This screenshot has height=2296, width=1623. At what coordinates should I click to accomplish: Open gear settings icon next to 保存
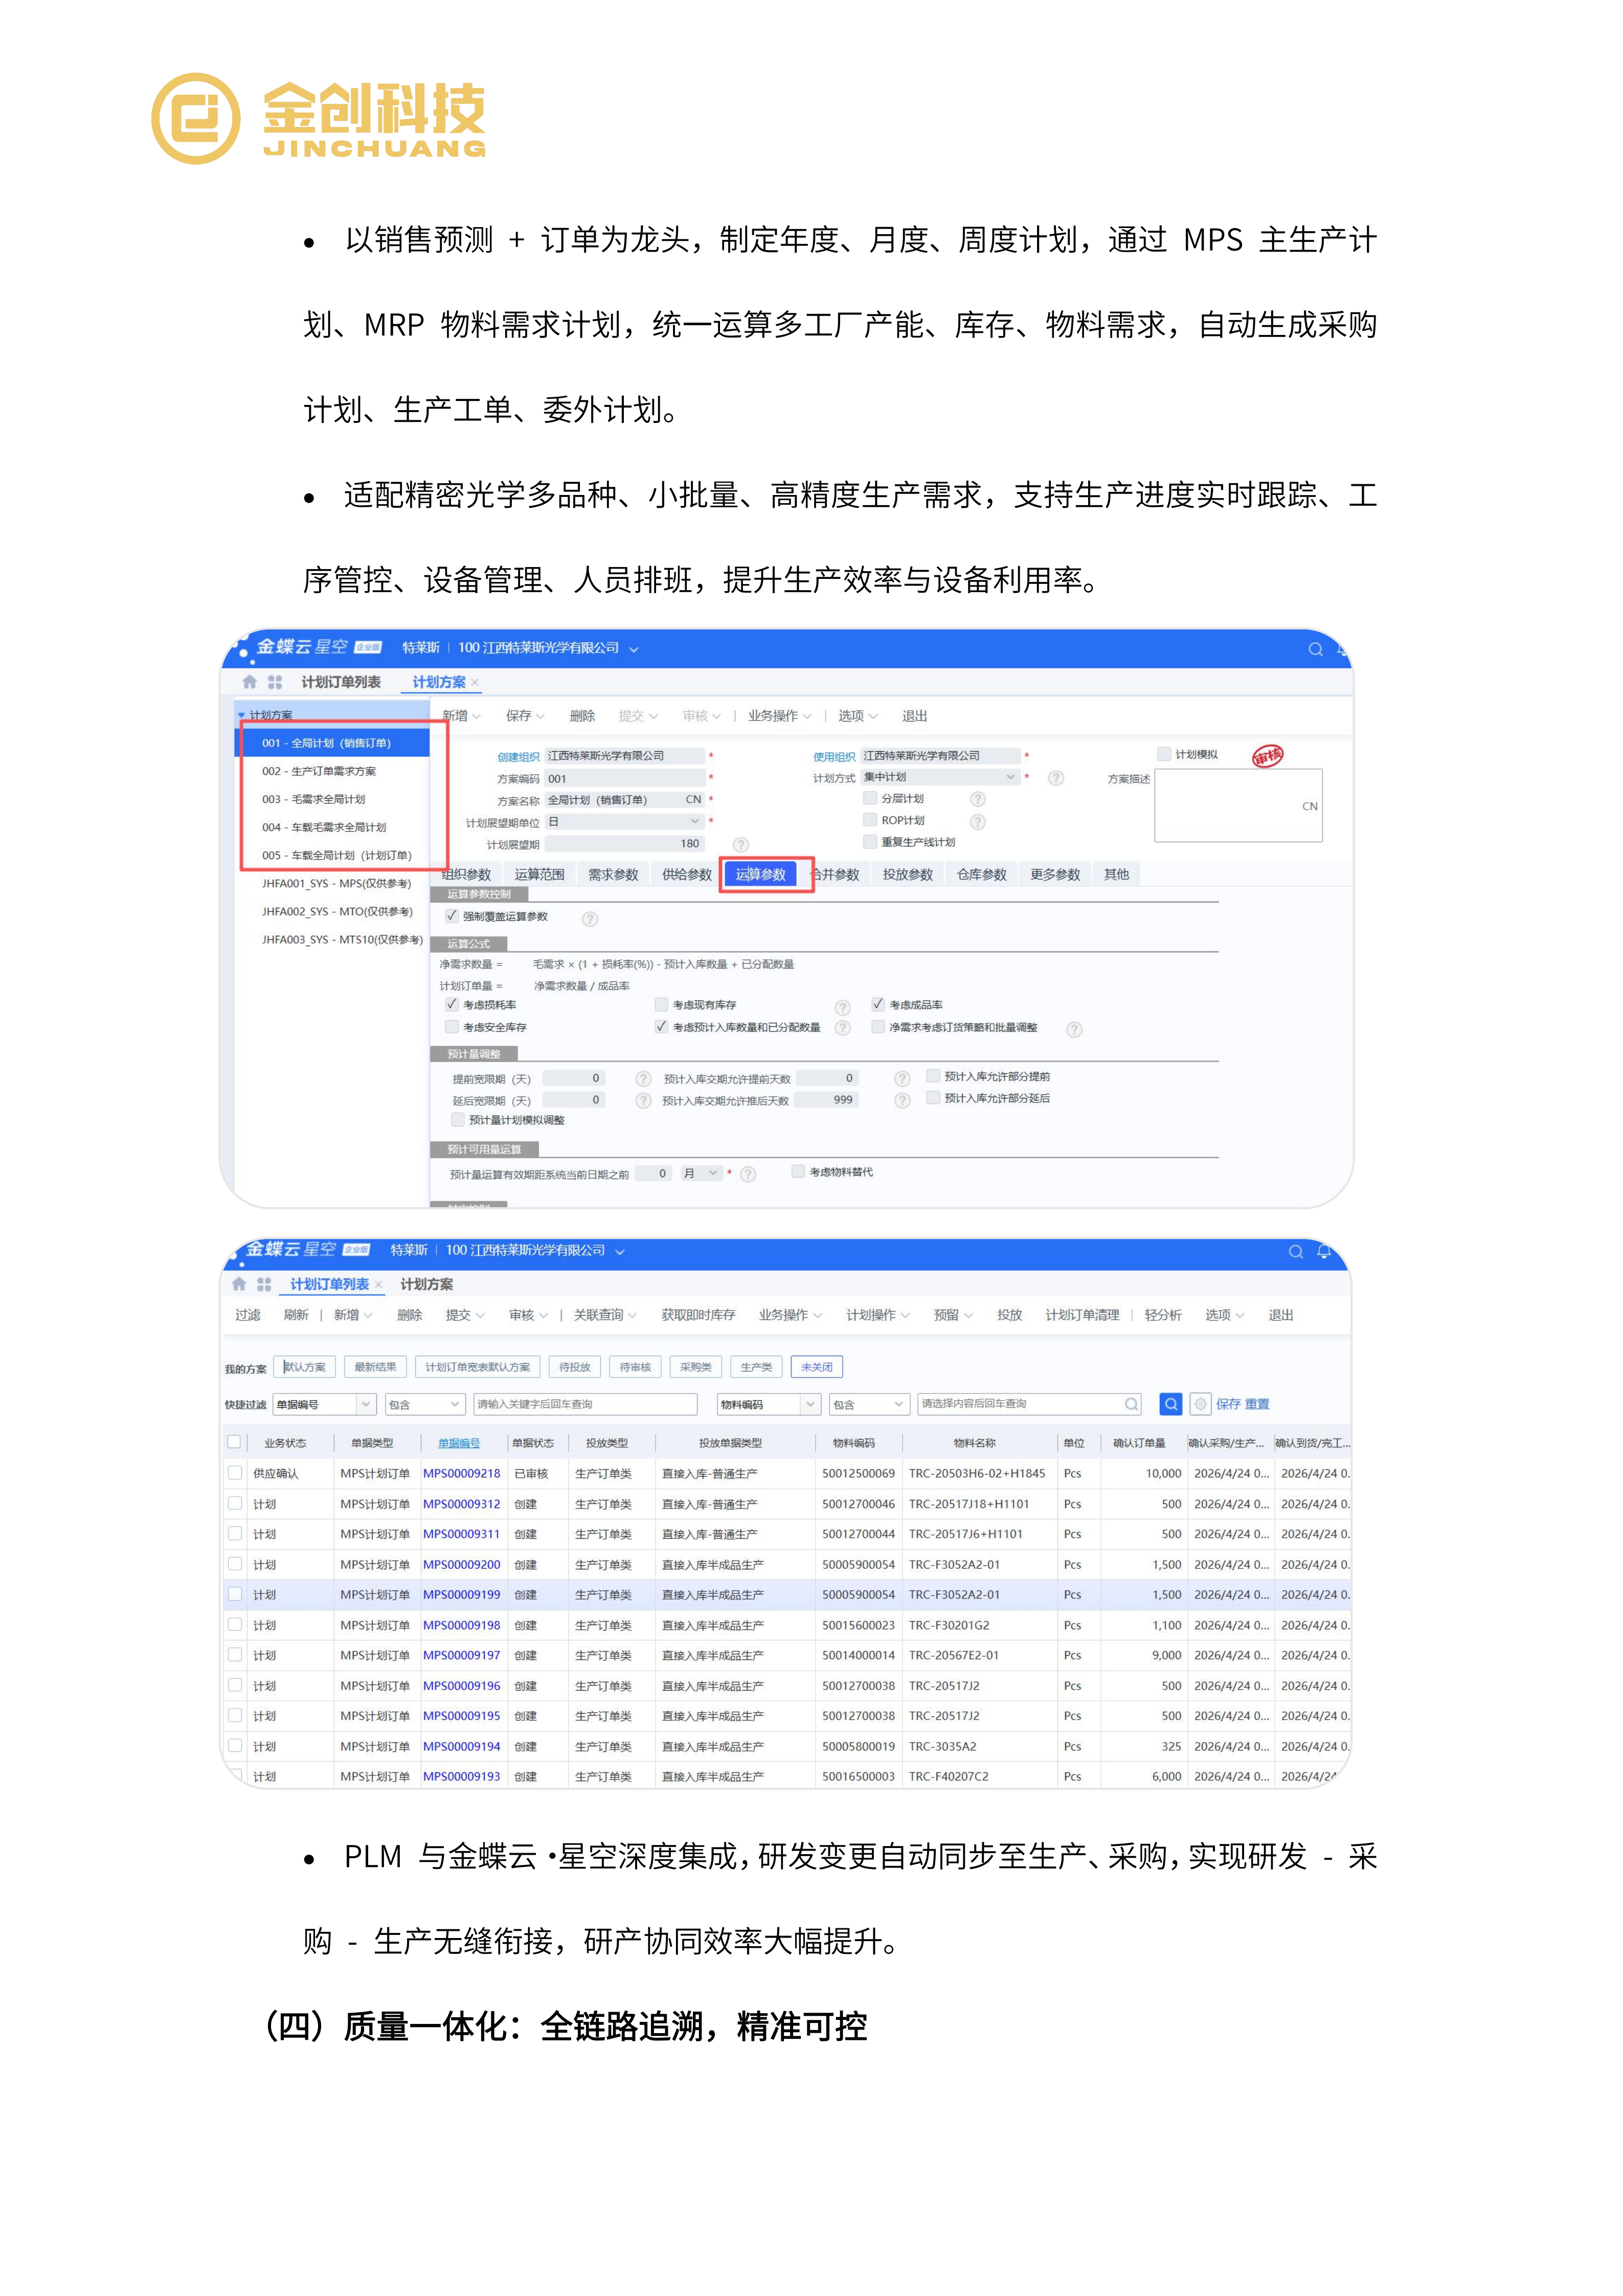1200,1404
